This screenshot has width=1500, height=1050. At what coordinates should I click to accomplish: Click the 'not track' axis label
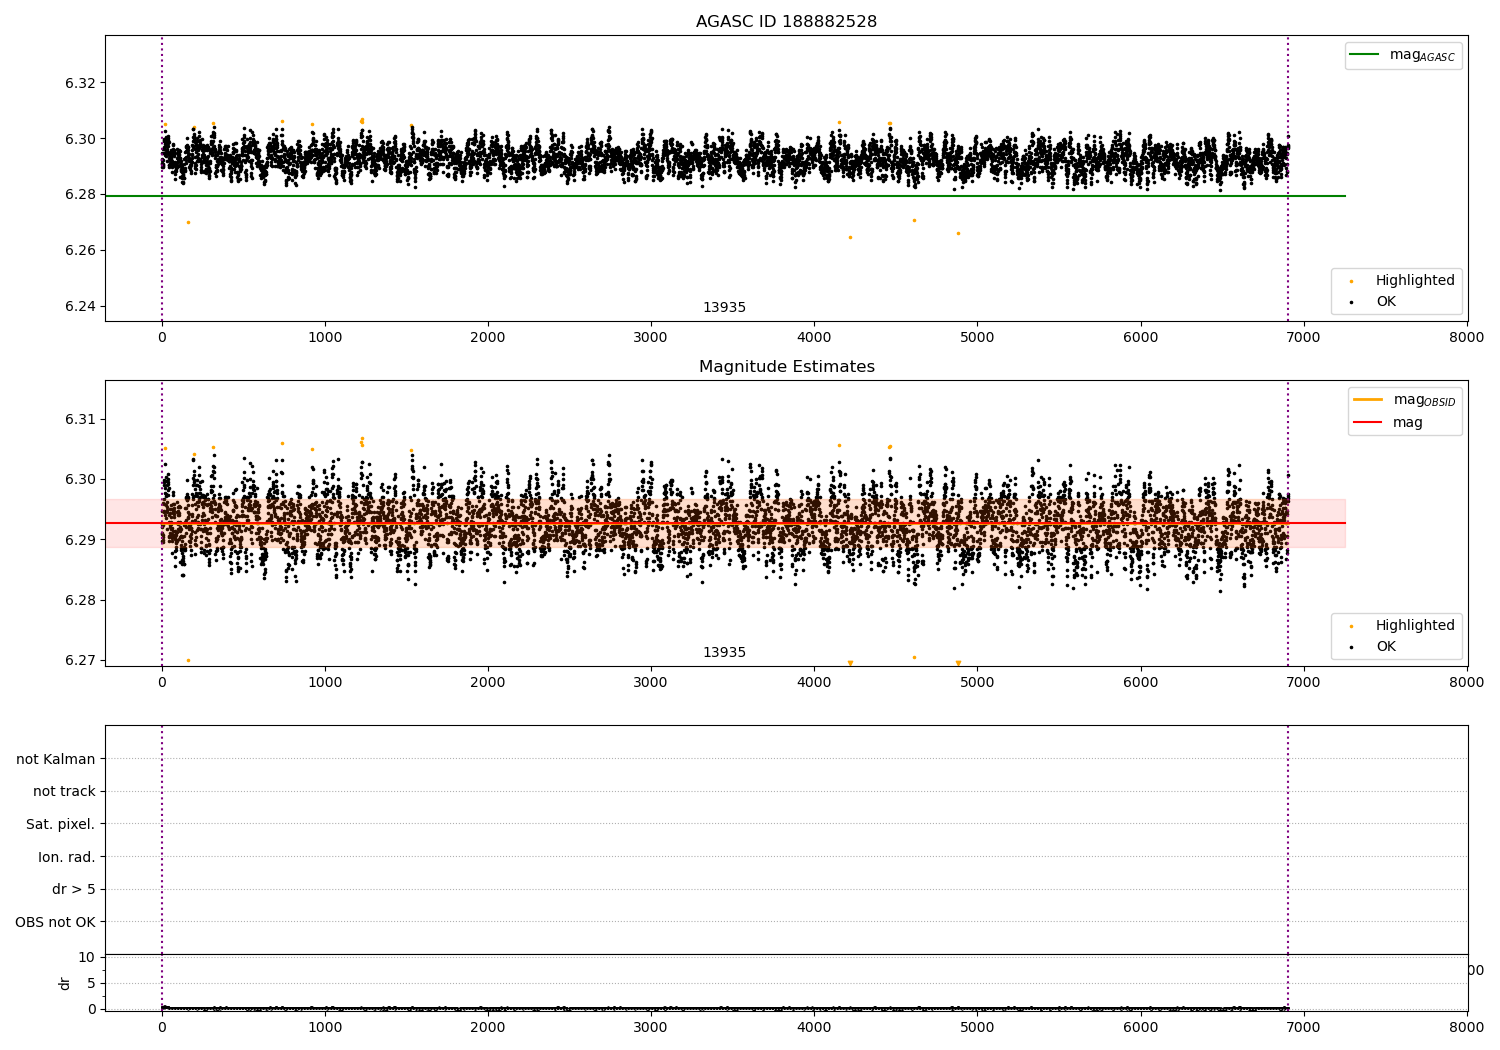coord(64,791)
